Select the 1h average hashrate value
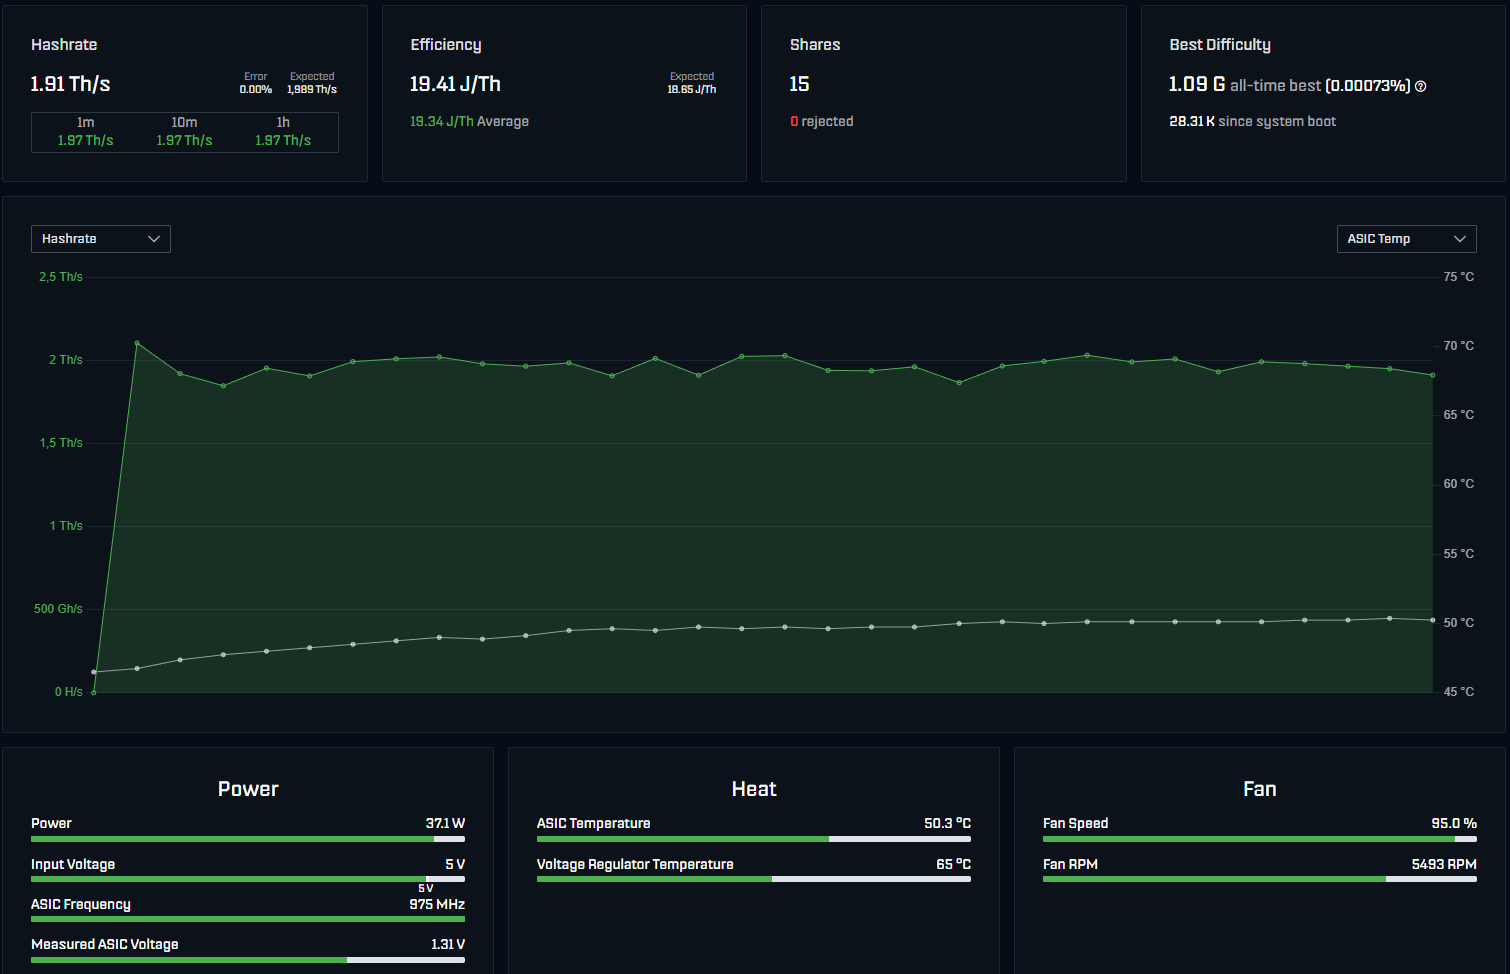The image size is (1510, 974). [x=283, y=141]
